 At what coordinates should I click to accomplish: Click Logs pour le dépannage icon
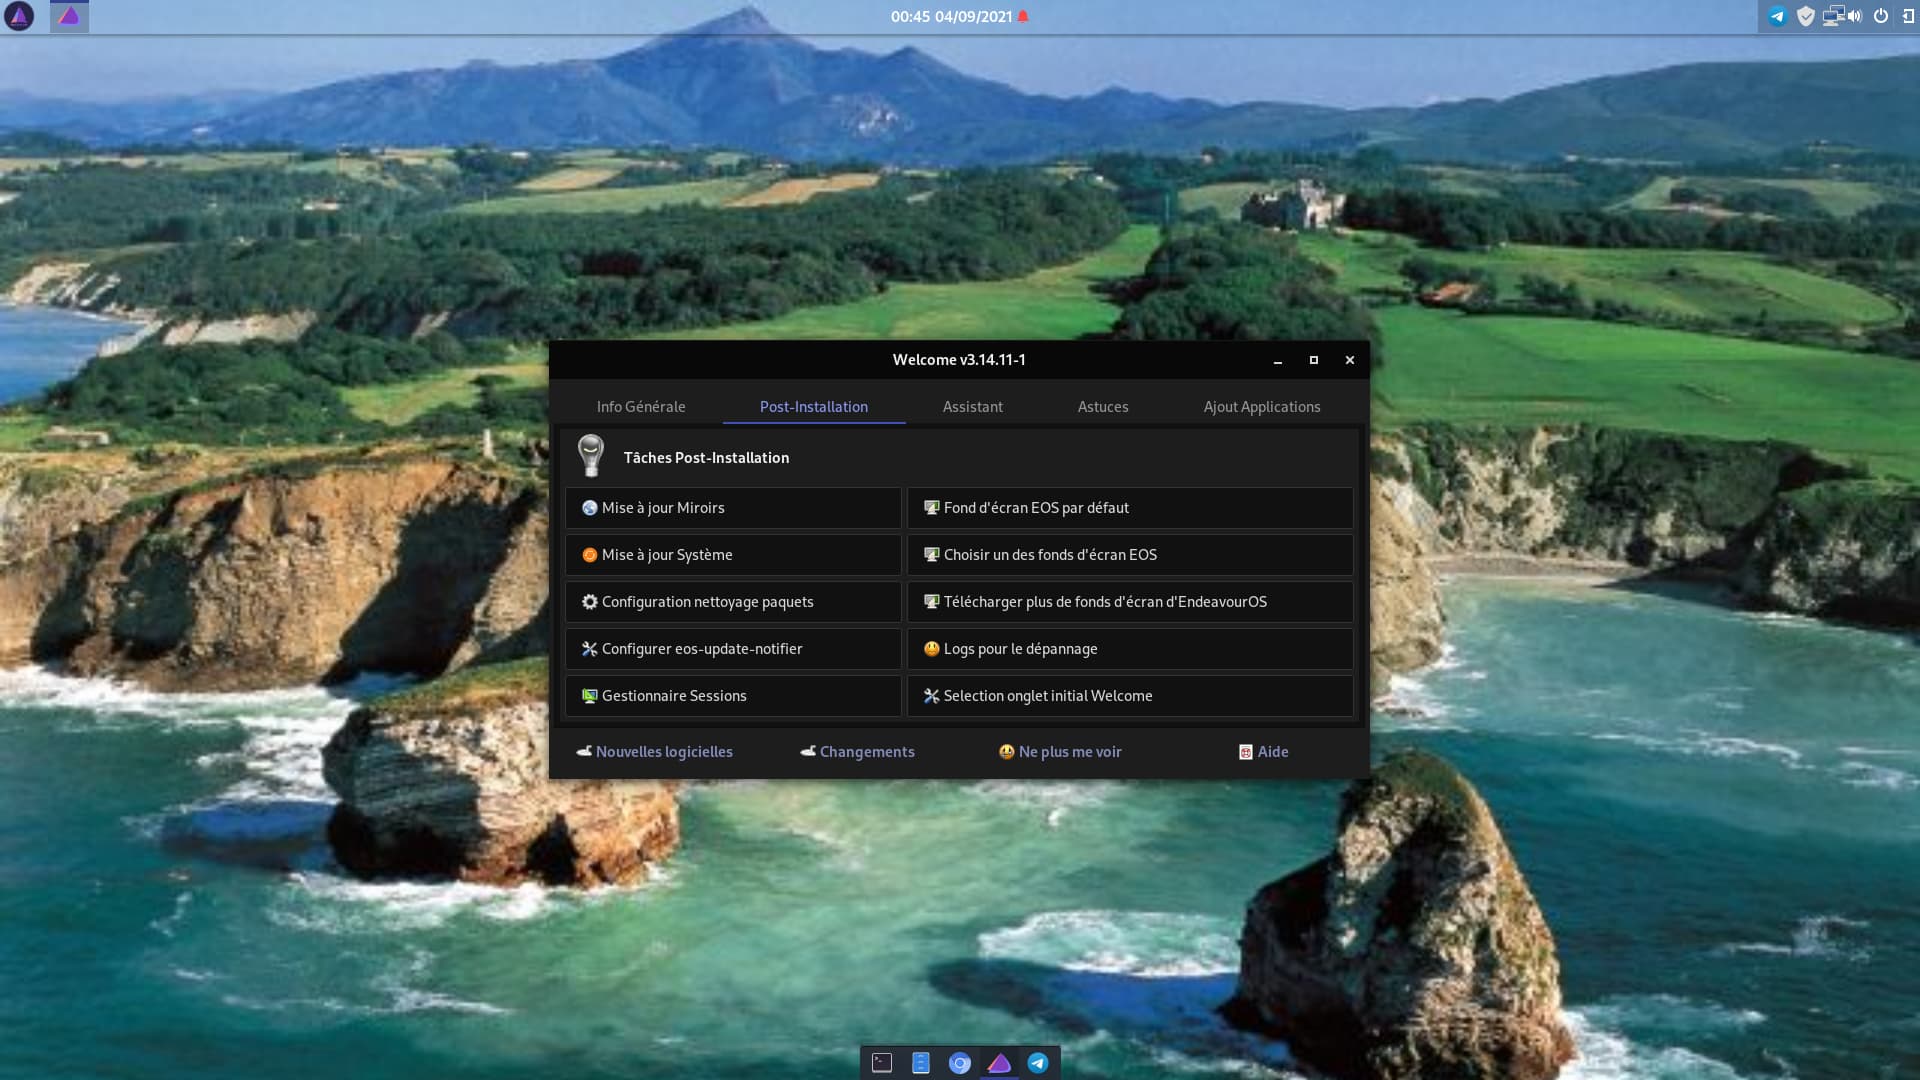[x=931, y=647]
